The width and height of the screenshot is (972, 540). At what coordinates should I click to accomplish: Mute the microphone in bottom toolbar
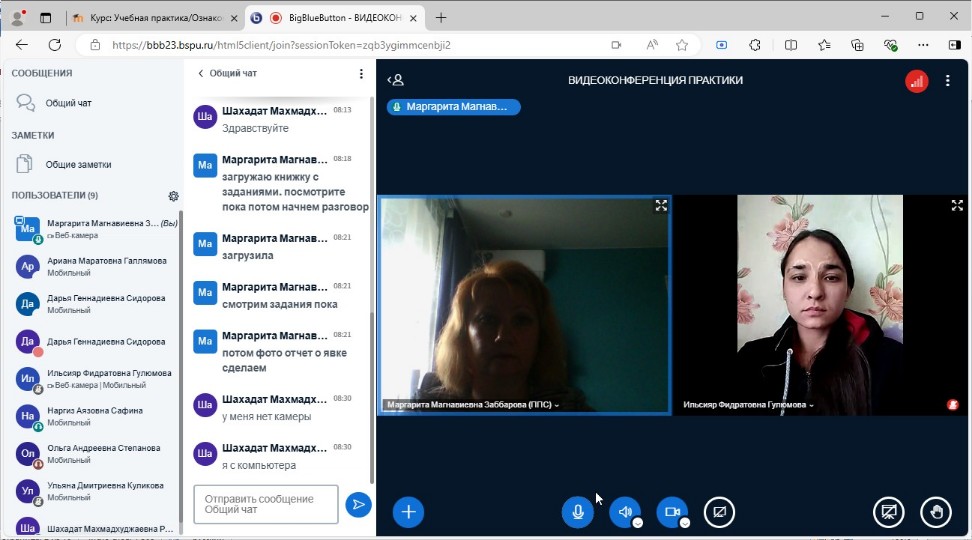pos(577,512)
